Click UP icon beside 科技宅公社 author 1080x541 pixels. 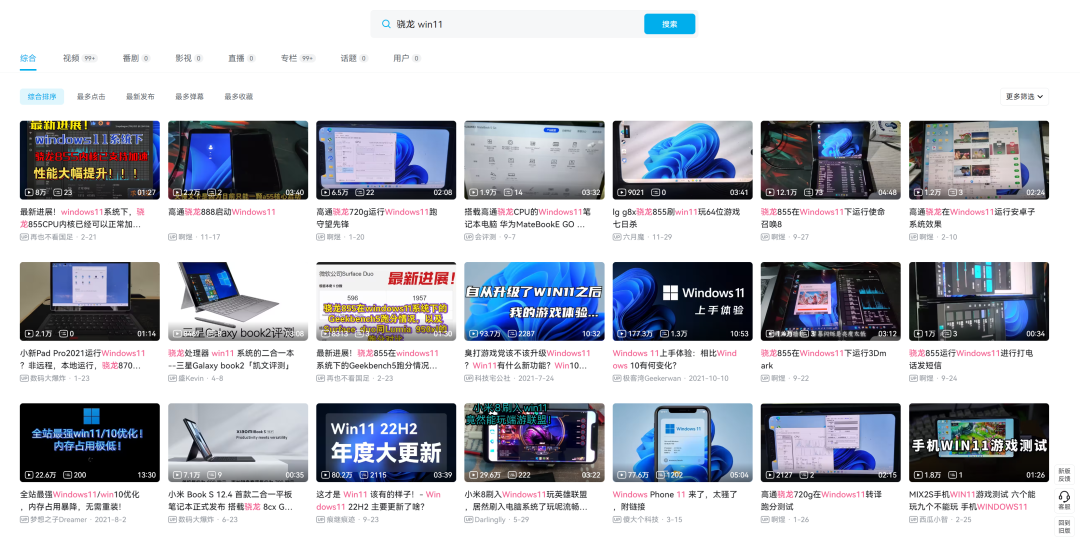[x=468, y=378]
